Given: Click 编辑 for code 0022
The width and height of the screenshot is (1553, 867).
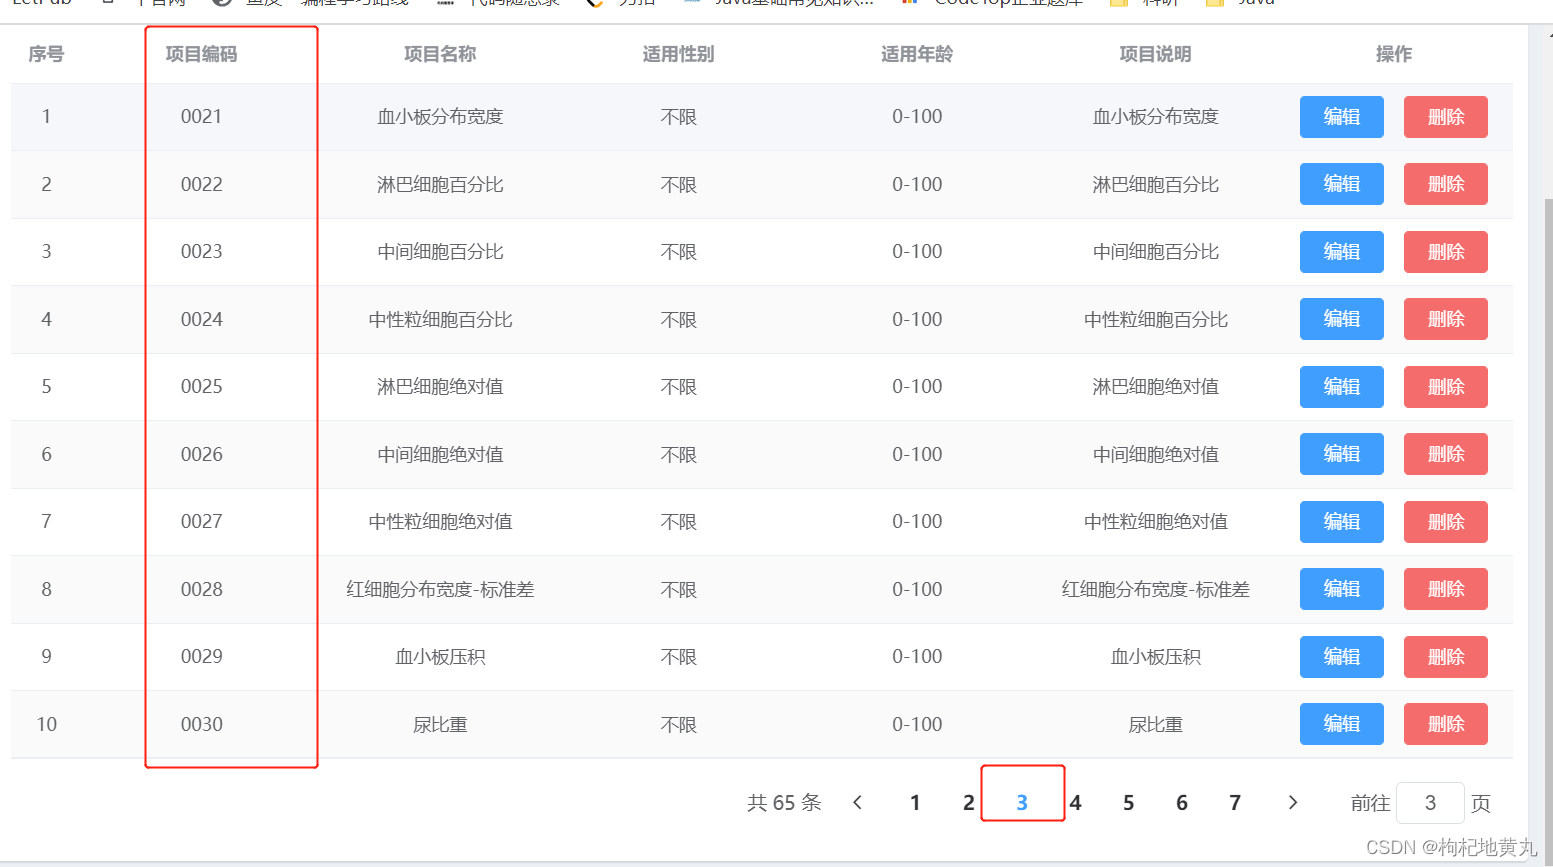Looking at the screenshot, I should 1341,184.
